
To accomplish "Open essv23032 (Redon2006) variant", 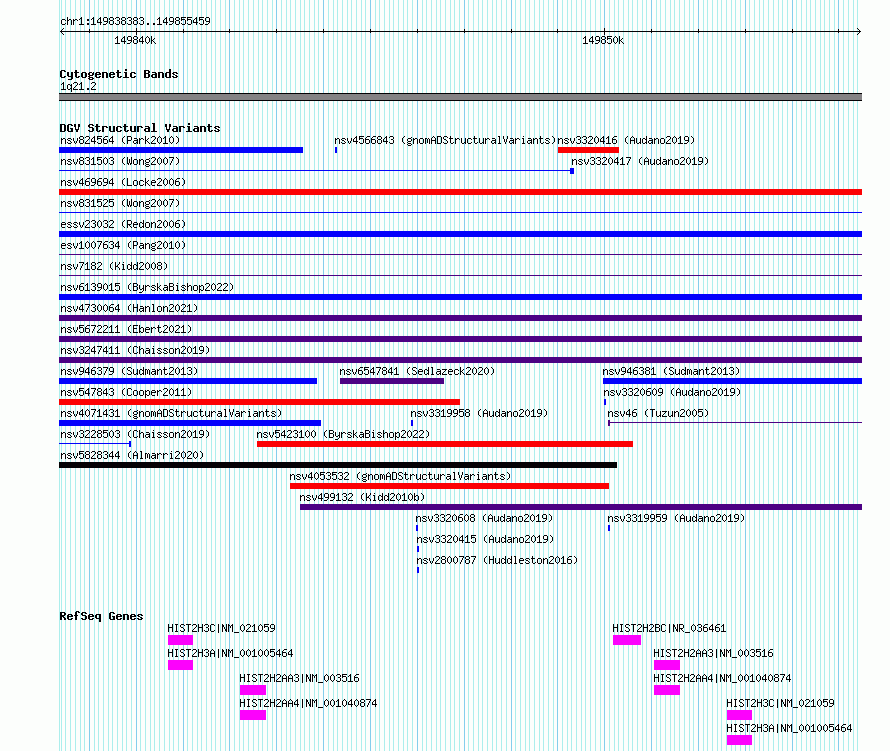I will pos(123,224).
